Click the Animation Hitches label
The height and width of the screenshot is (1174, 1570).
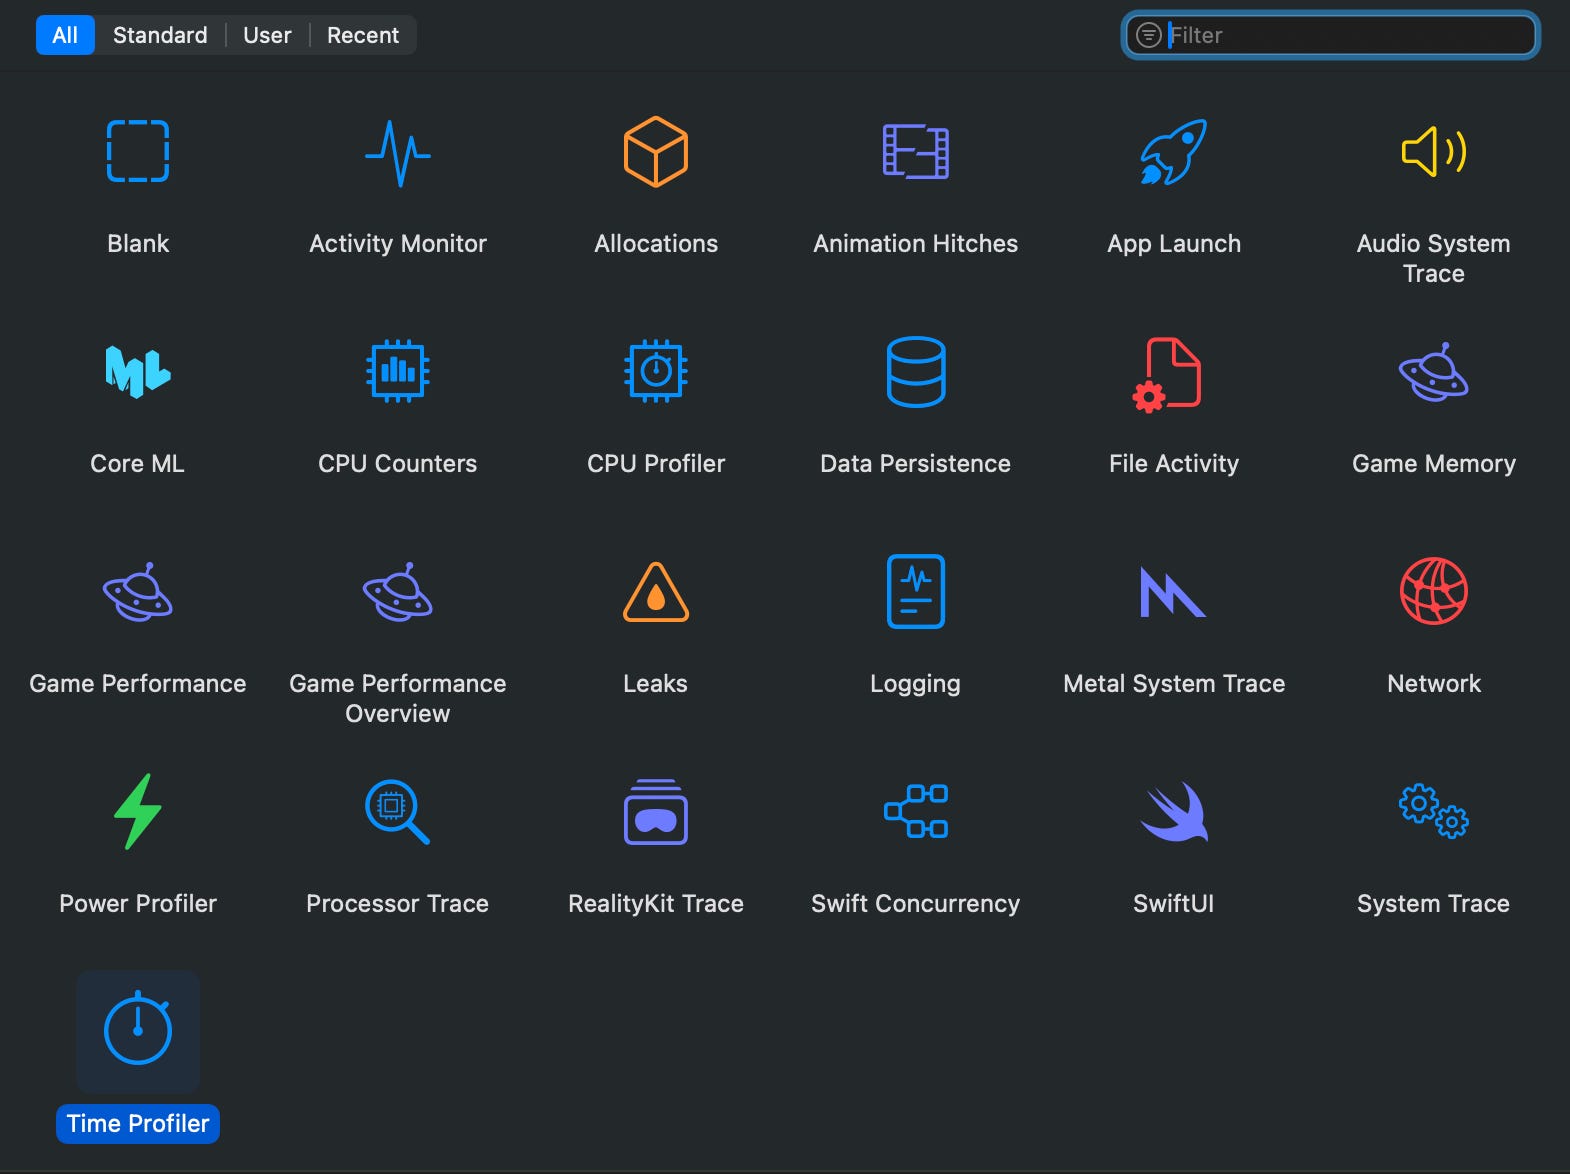[915, 243]
